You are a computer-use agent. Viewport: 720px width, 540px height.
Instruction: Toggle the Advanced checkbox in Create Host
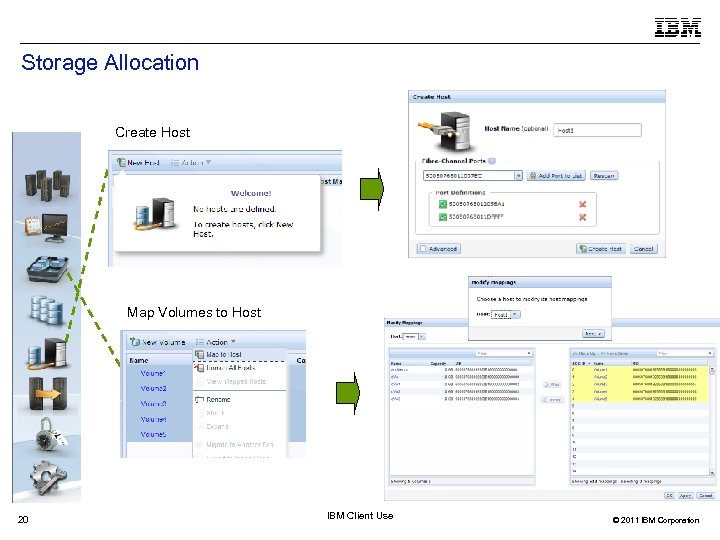(x=423, y=249)
